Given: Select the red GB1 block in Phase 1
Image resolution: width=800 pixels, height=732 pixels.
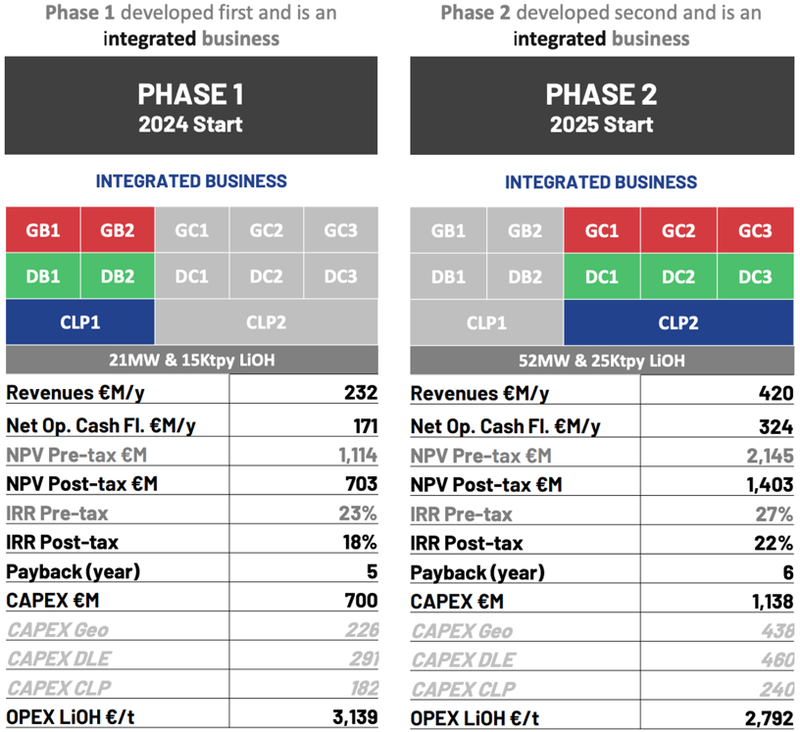Looking at the screenshot, I should point(43,230).
